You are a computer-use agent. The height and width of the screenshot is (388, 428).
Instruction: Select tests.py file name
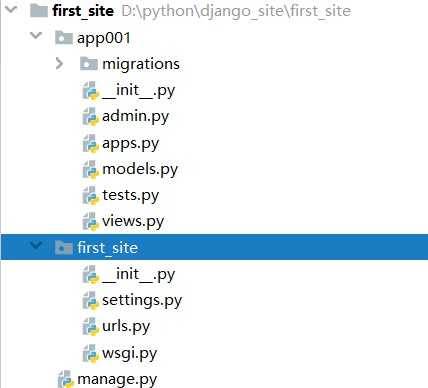pyautogui.click(x=131, y=196)
